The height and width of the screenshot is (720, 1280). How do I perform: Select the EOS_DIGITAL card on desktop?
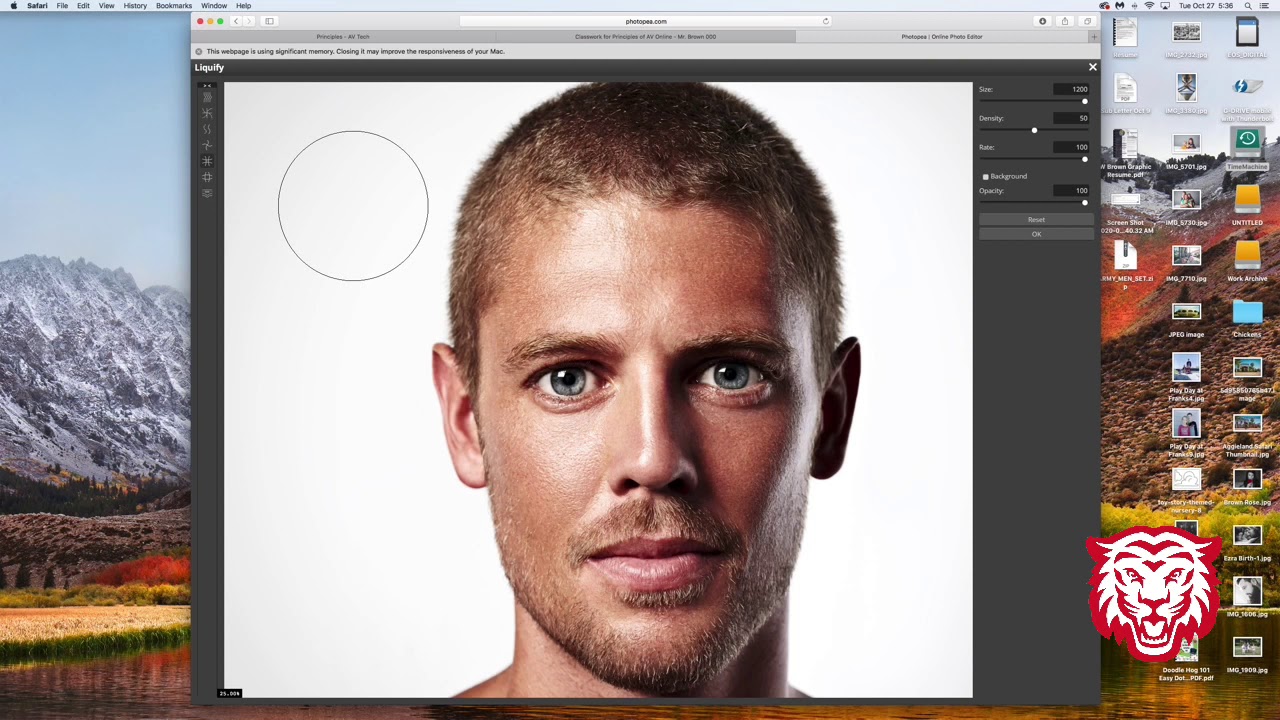[1247, 38]
